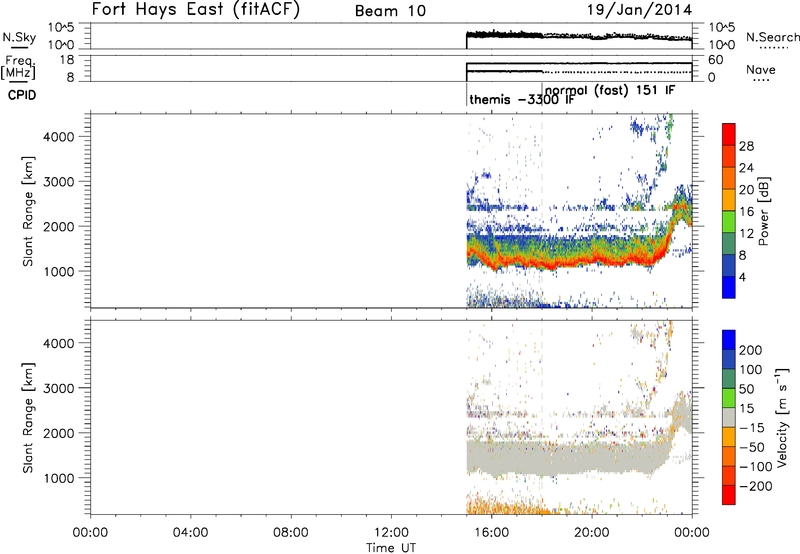This screenshot has width=800, height=554.
Task: Click the '4000' tick on power panel axis
Action: tap(59, 137)
